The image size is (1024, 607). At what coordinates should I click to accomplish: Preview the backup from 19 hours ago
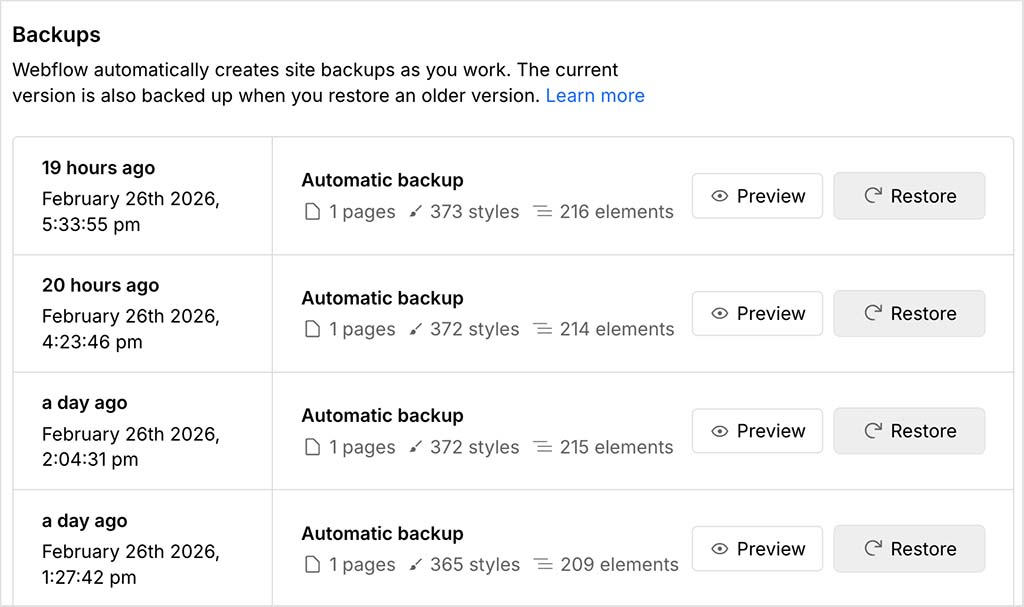pyautogui.click(x=757, y=196)
